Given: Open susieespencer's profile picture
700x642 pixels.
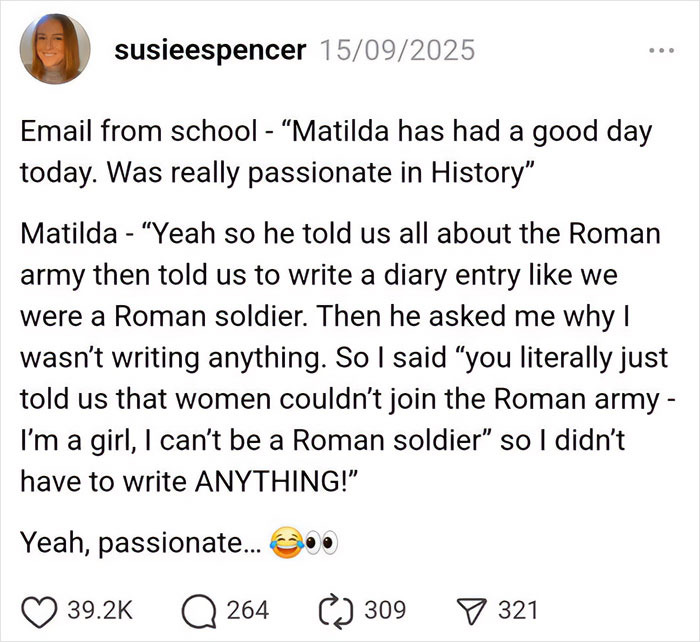Looking at the screenshot, I should (x=57, y=49).
